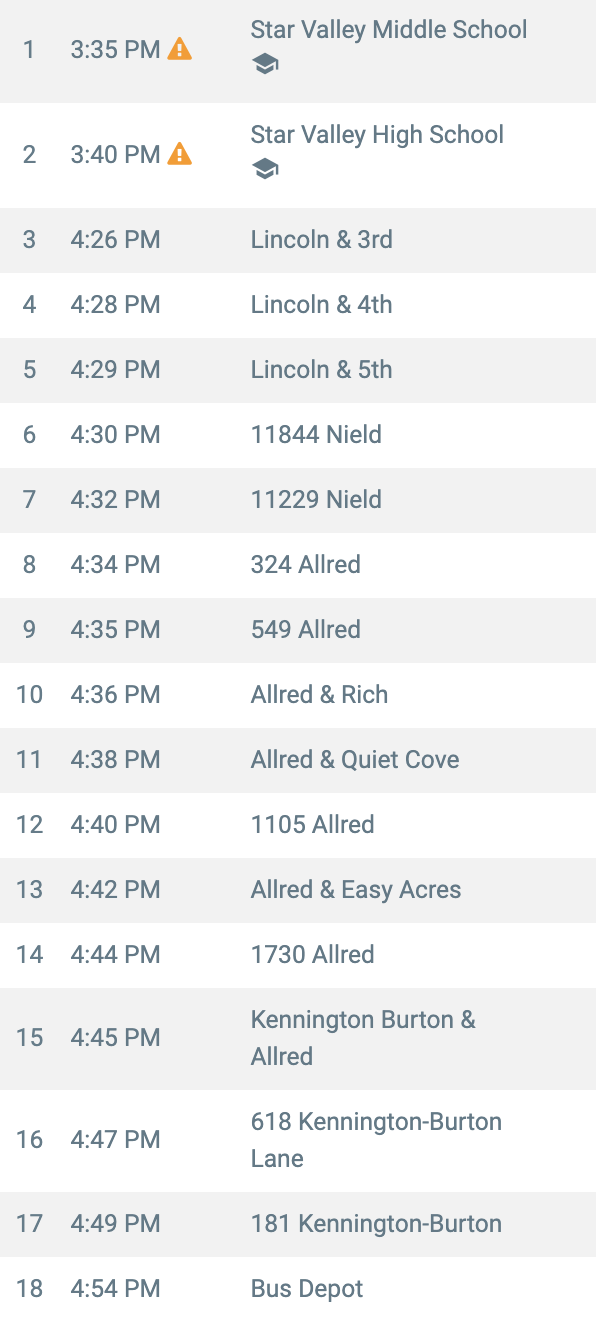Click the 181 Kennington-Burton stop
Viewport: 596px width, 1332px height.
click(298, 1224)
